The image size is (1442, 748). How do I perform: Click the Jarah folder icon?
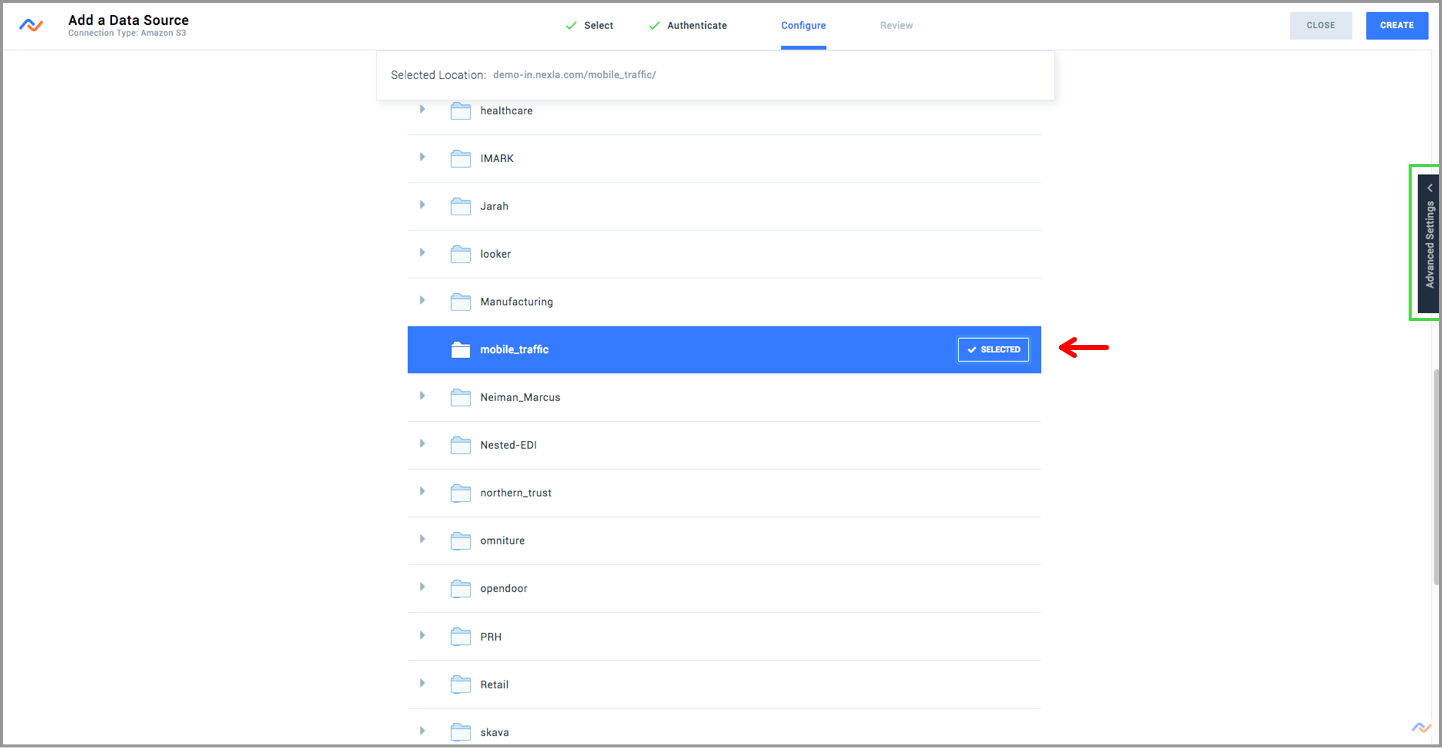tap(460, 206)
